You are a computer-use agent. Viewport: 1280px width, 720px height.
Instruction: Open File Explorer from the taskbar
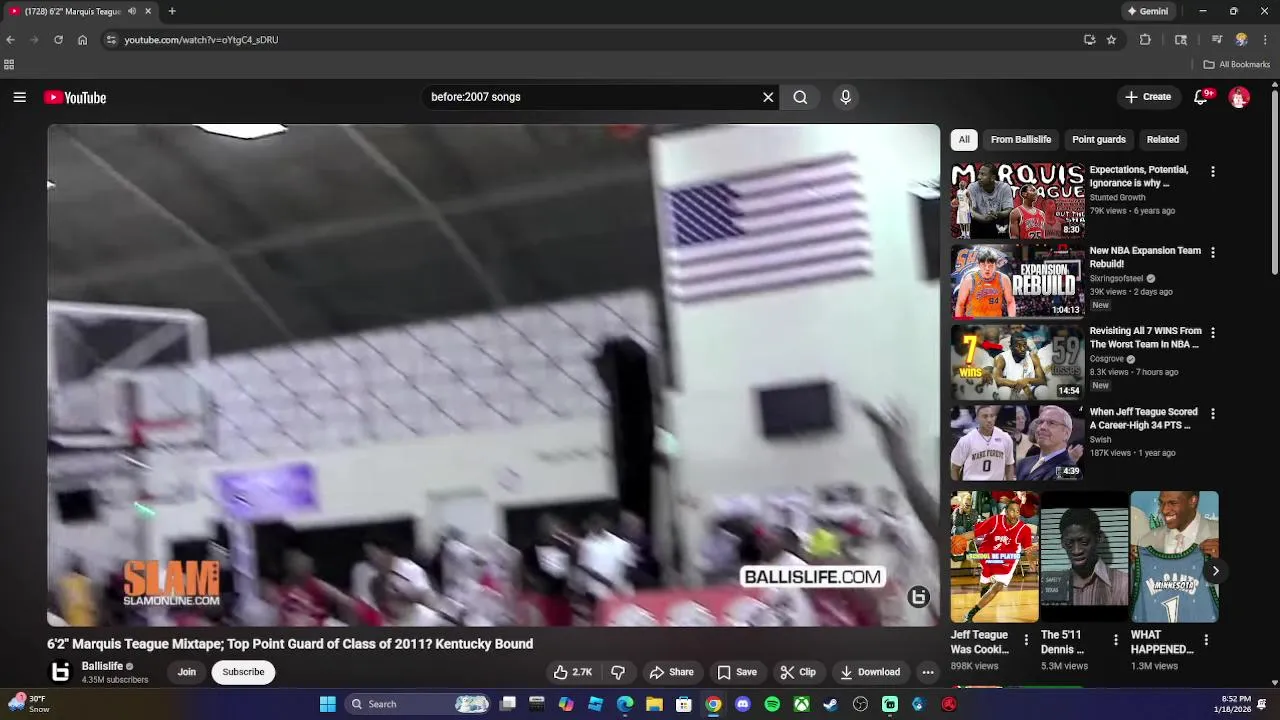click(x=654, y=704)
